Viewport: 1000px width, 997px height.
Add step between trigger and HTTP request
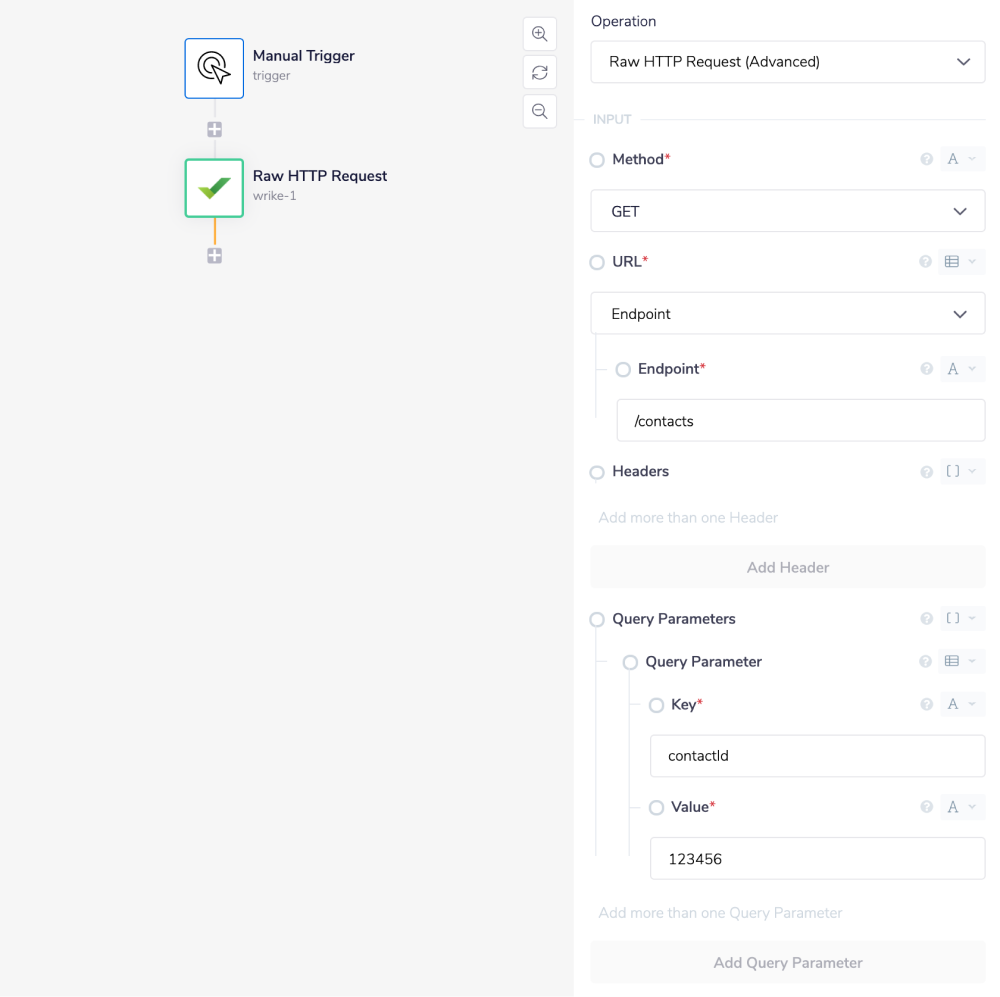click(x=214, y=129)
